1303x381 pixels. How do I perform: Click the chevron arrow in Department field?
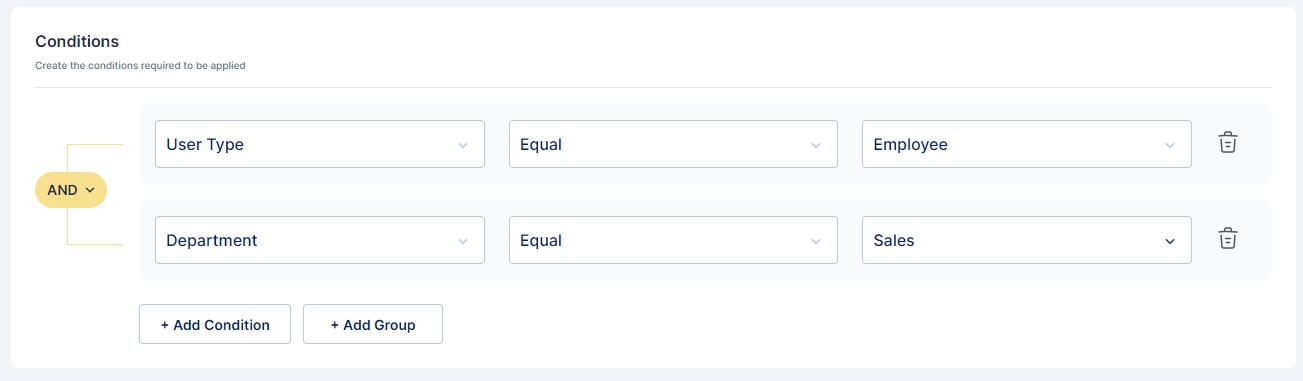coord(463,241)
